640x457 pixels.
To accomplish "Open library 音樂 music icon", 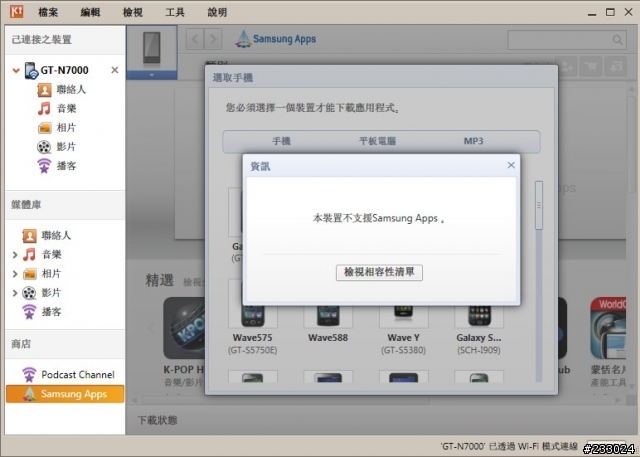I will coord(29,255).
